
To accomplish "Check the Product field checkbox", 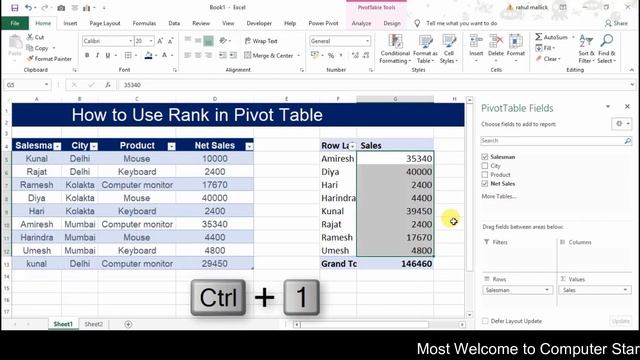I will [485, 175].
